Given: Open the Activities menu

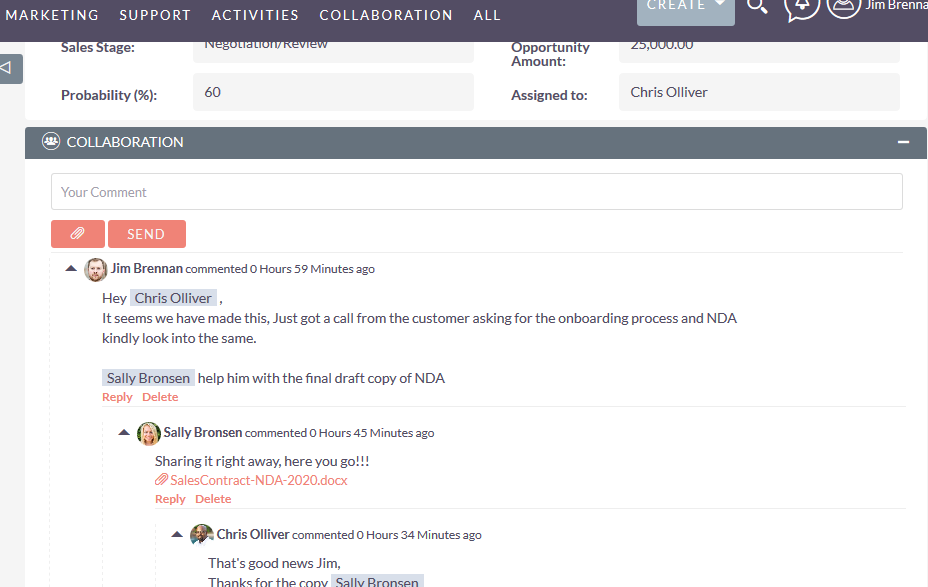Looking at the screenshot, I should coord(255,15).
